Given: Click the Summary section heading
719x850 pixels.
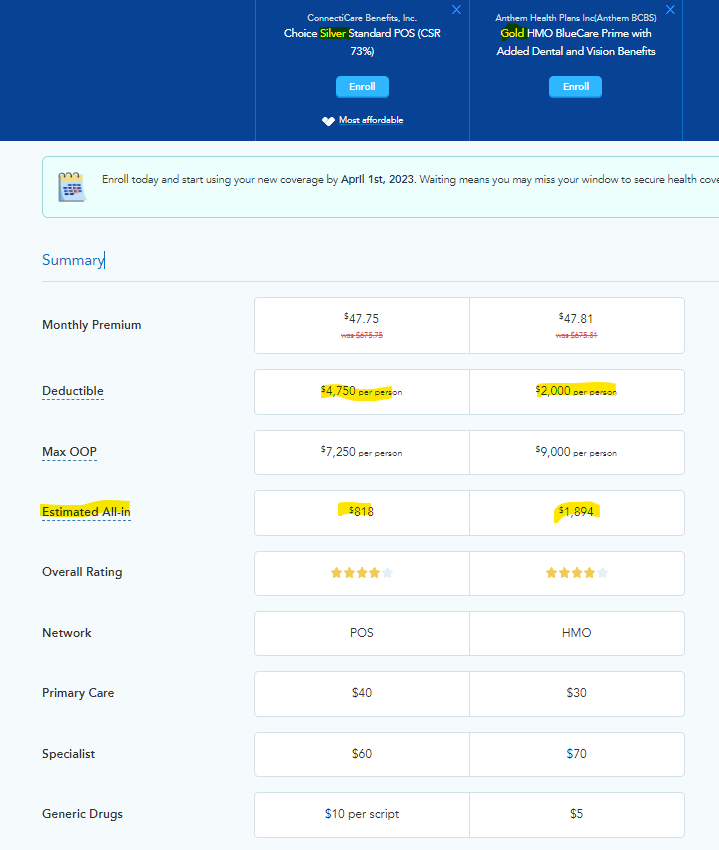Looking at the screenshot, I should [x=73, y=260].
